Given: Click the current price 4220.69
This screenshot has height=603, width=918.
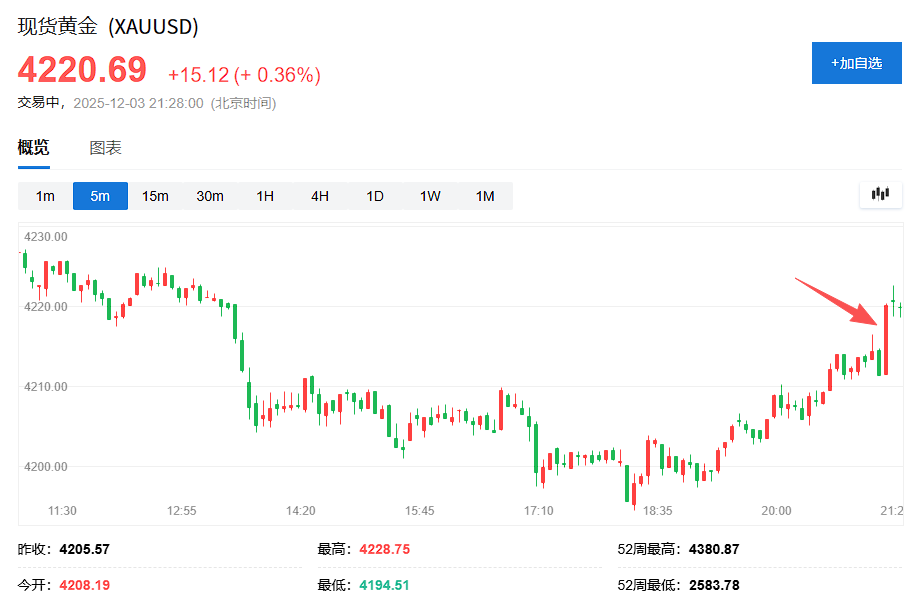Looking at the screenshot, I should click(x=80, y=70).
